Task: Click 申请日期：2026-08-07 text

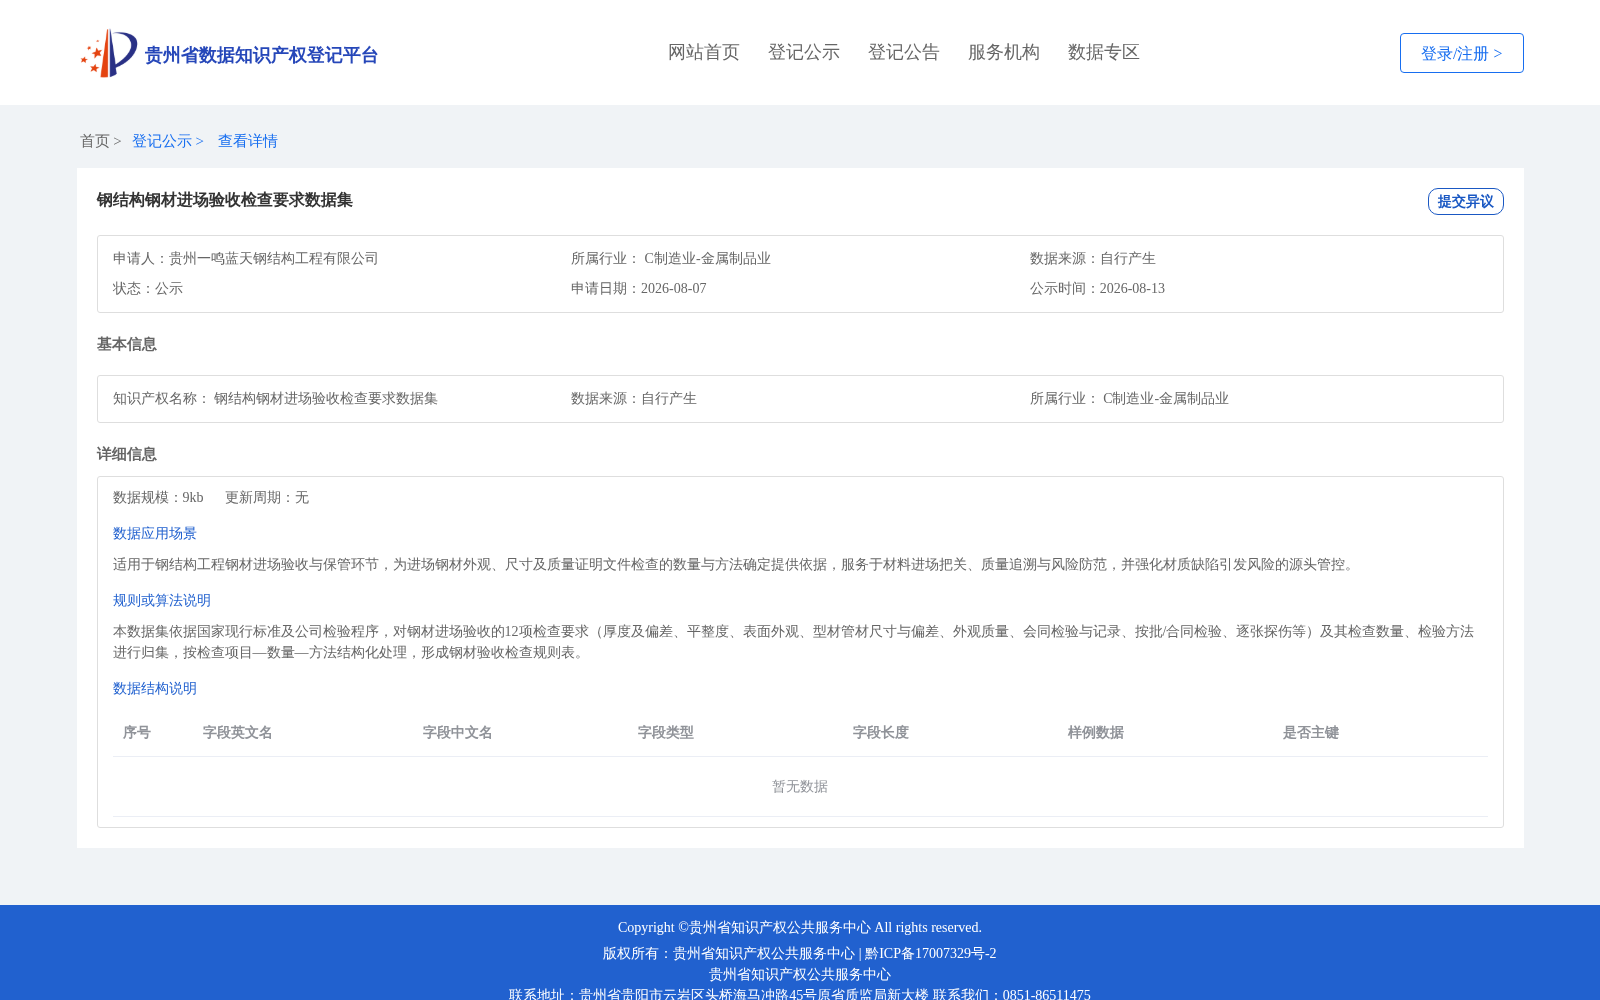Action: (639, 288)
